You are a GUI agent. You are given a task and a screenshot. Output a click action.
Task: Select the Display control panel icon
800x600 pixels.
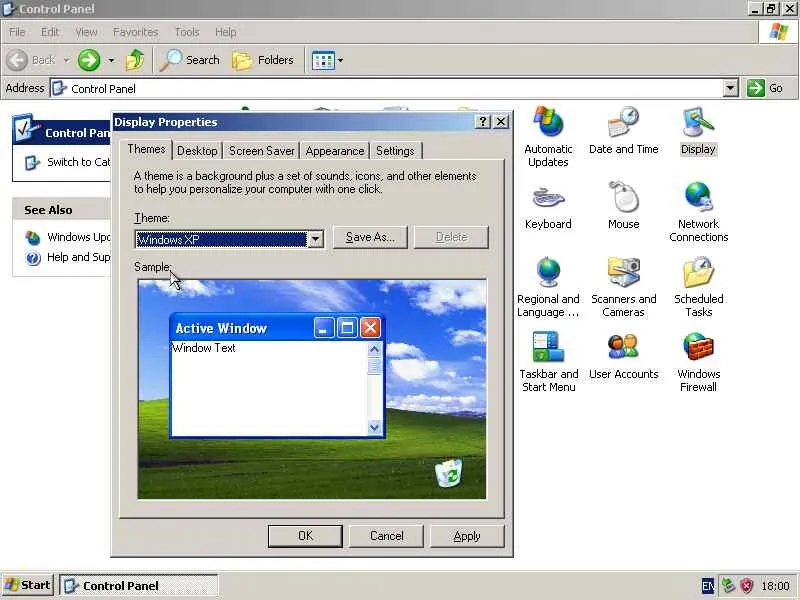coord(698,122)
